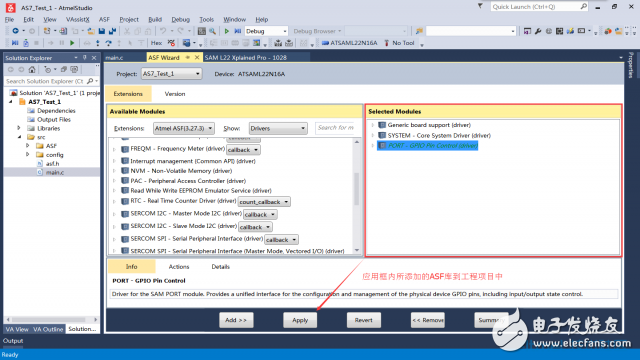Click the Start Debugging and Break icon
Image resolution: width=640 pixels, height=360 pixels.
(x=238, y=31)
